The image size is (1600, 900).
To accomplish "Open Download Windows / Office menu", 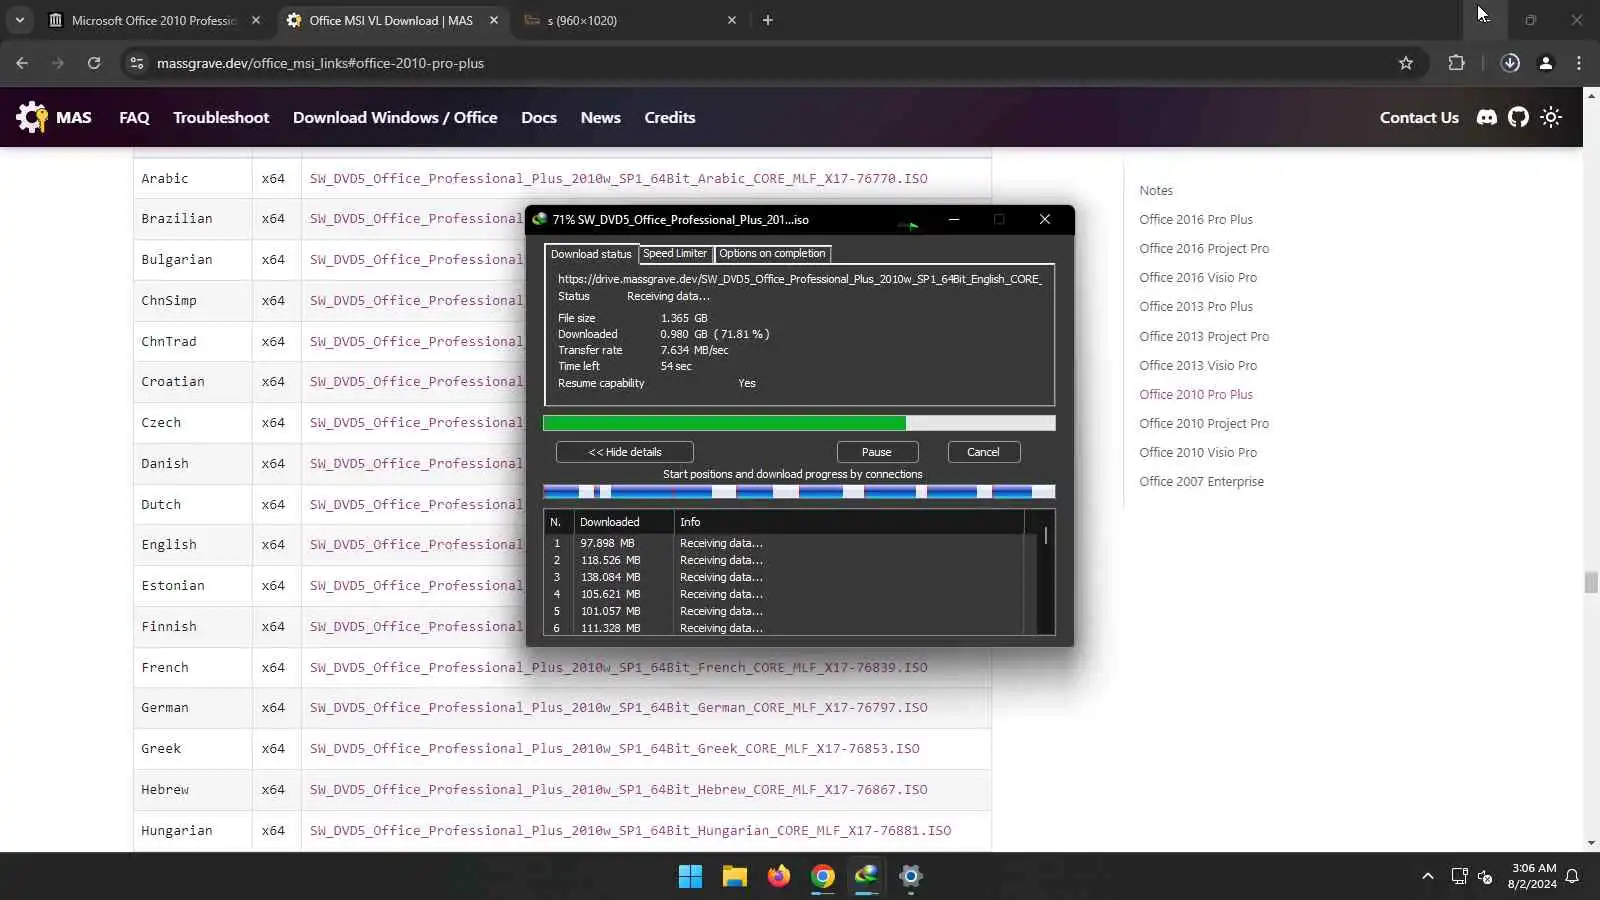I will point(395,117).
